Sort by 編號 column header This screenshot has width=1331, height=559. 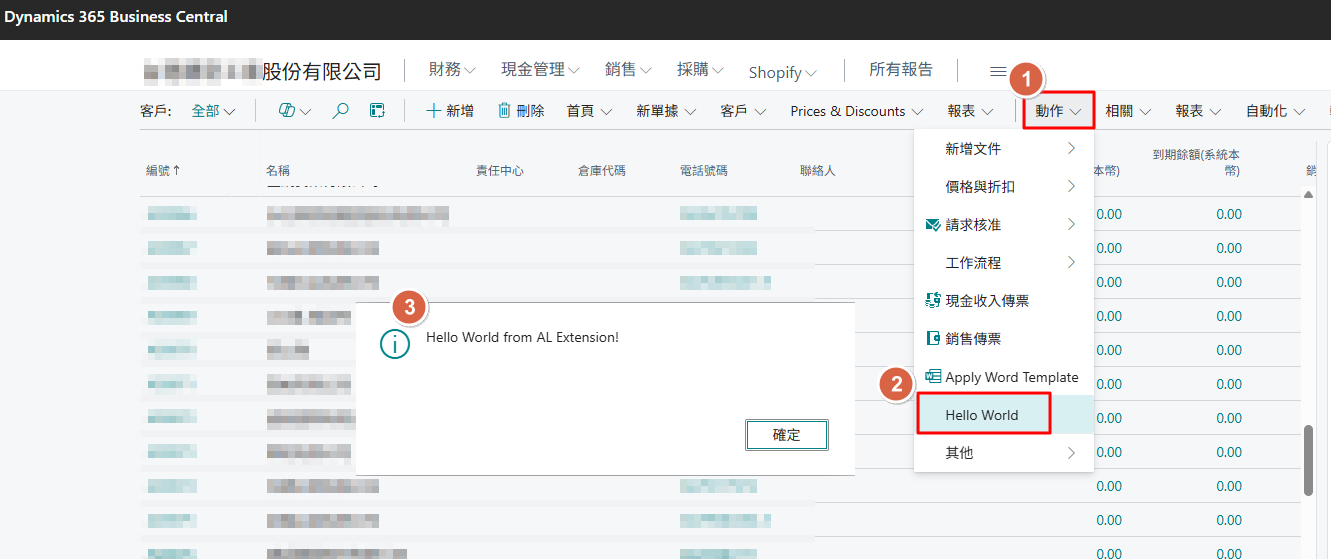coord(163,171)
